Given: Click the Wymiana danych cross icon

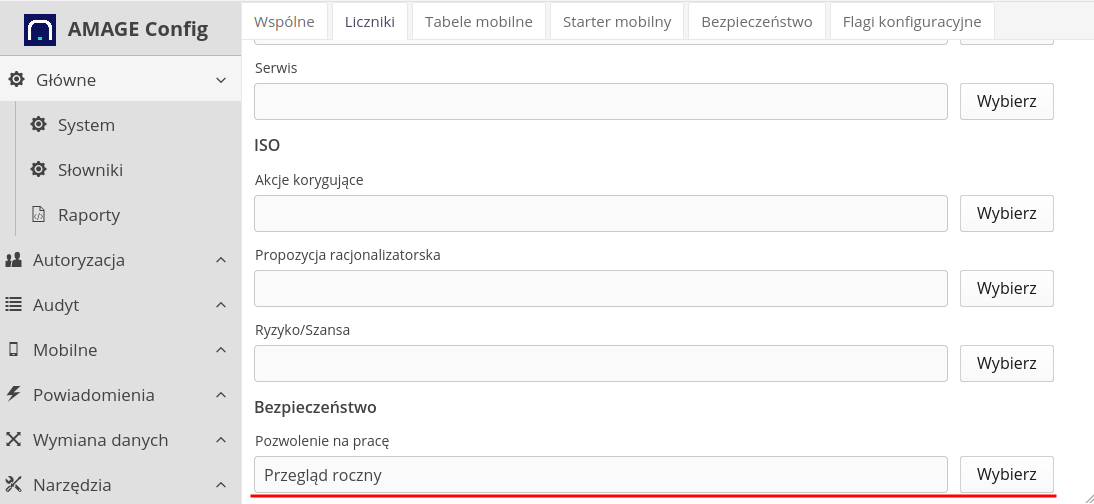Looking at the screenshot, I should (x=14, y=440).
